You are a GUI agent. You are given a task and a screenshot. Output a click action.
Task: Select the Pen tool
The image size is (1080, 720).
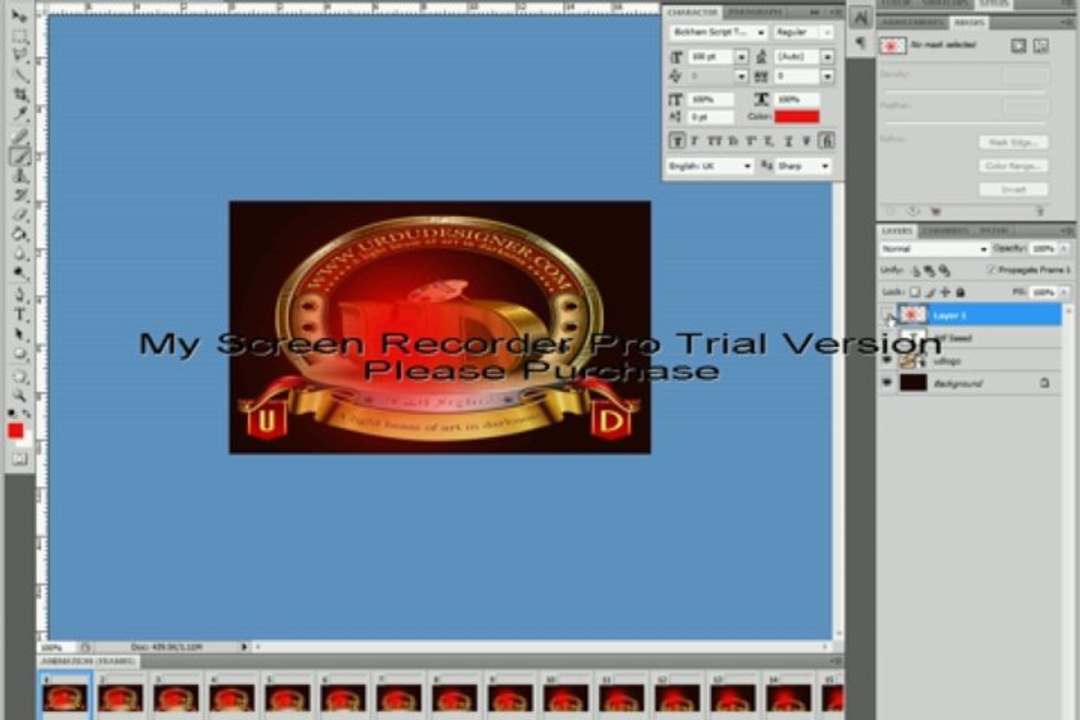19,296
